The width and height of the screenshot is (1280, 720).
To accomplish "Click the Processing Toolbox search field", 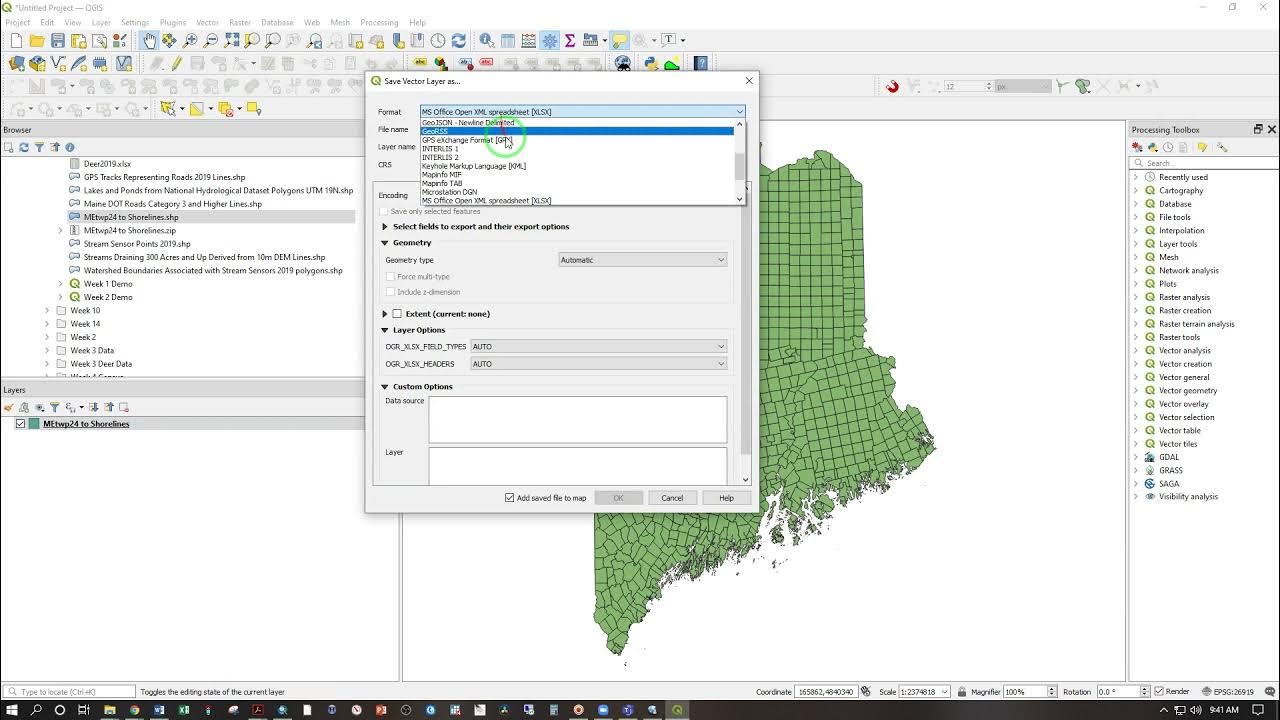I will point(1204,163).
